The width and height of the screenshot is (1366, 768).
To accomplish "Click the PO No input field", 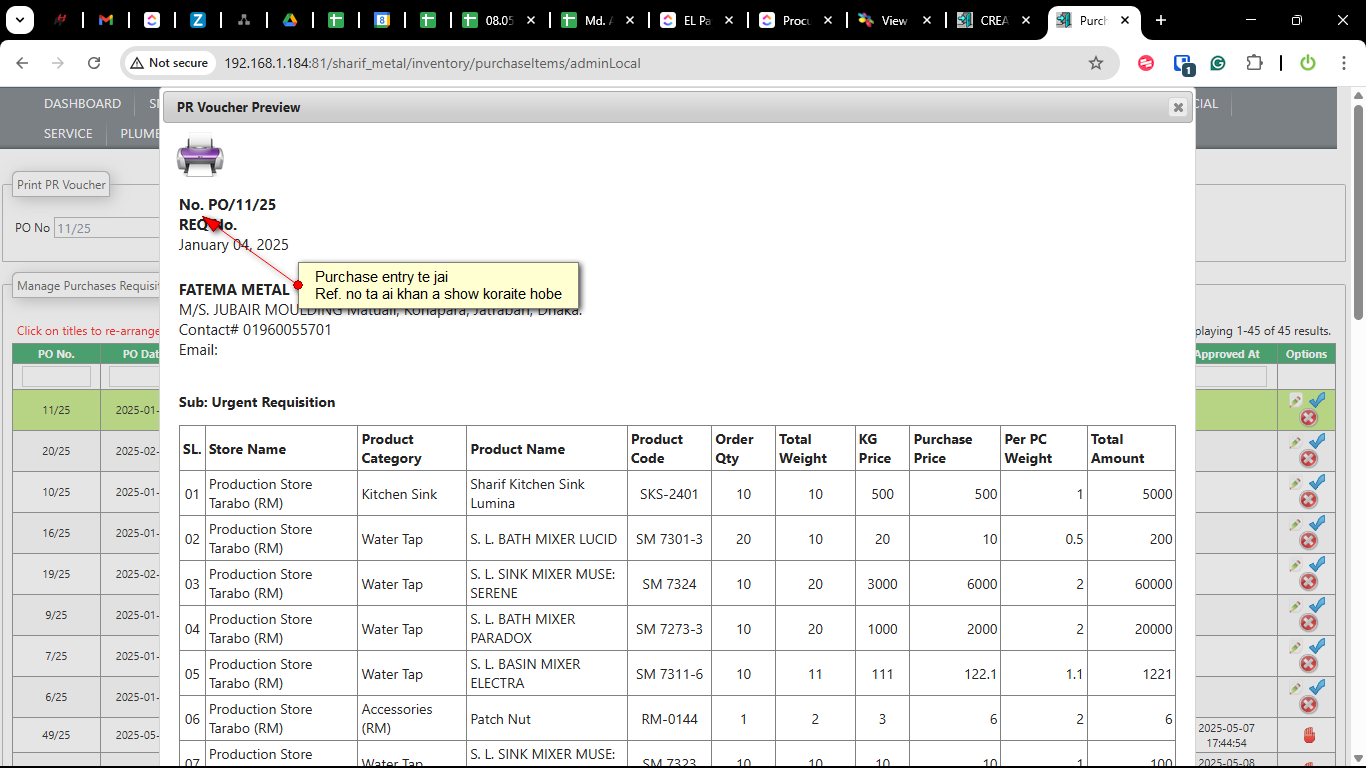I will click(105, 228).
